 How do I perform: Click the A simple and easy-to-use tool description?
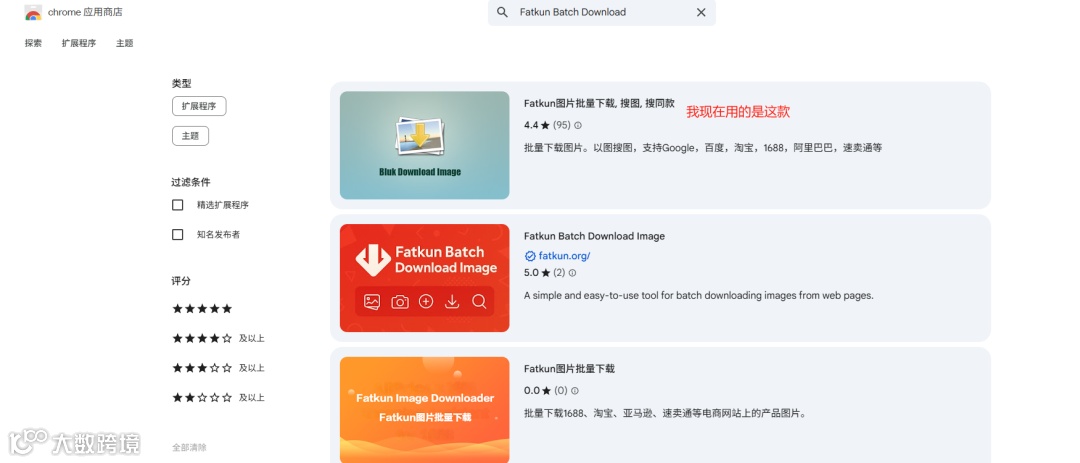[698, 295]
